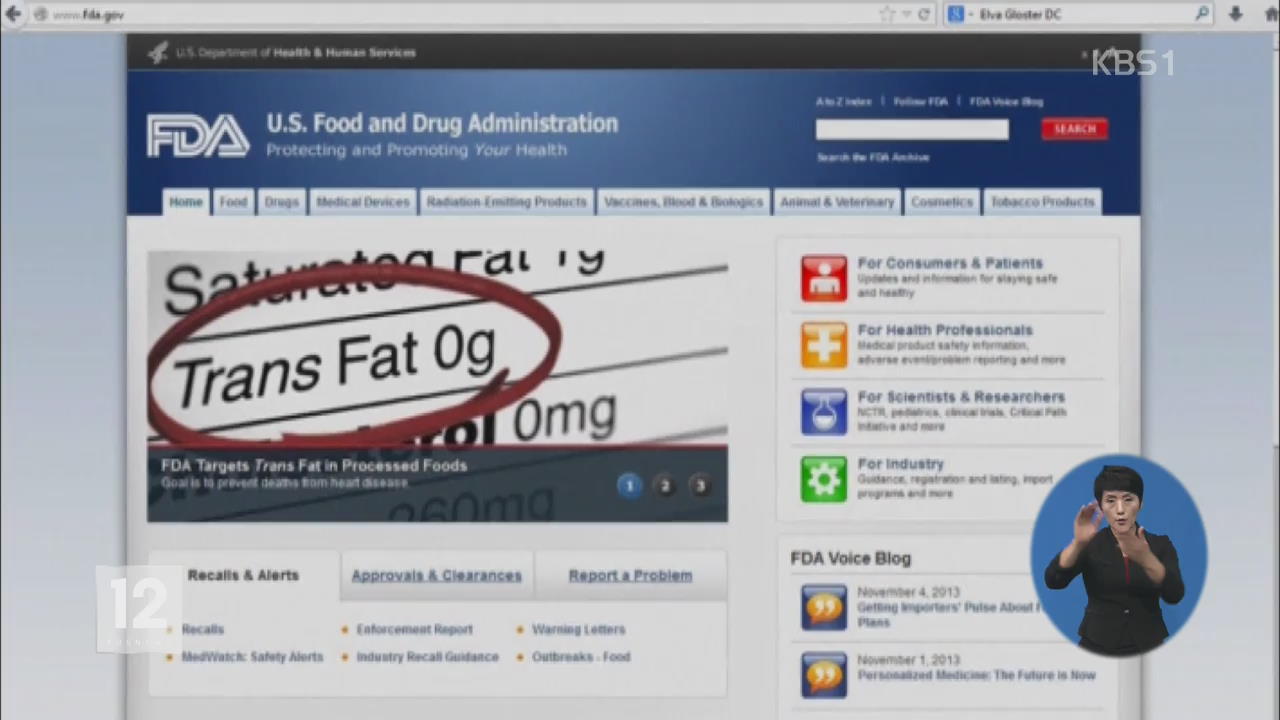Viewport: 1280px width, 720px height.
Task: Select the Radiation-Emitting Products tab
Action: [507, 202]
